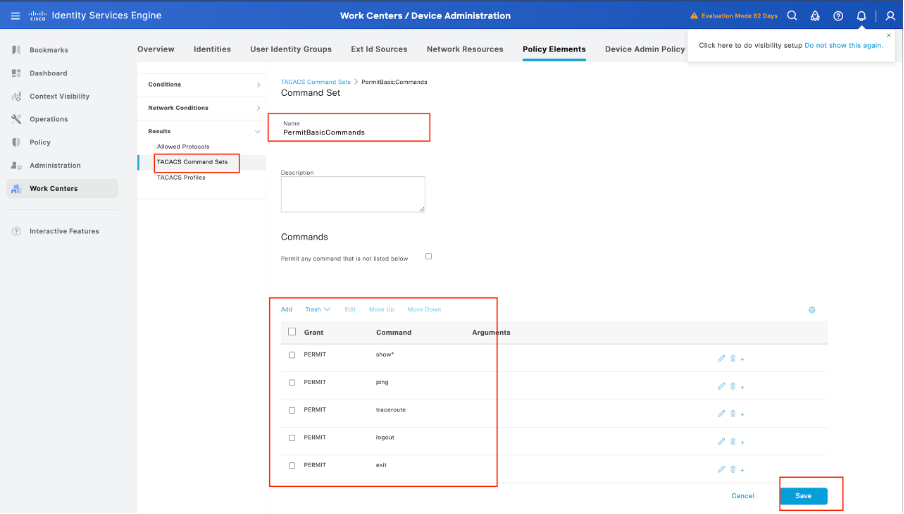Click the Save button
The height and width of the screenshot is (514, 904).
pos(804,496)
